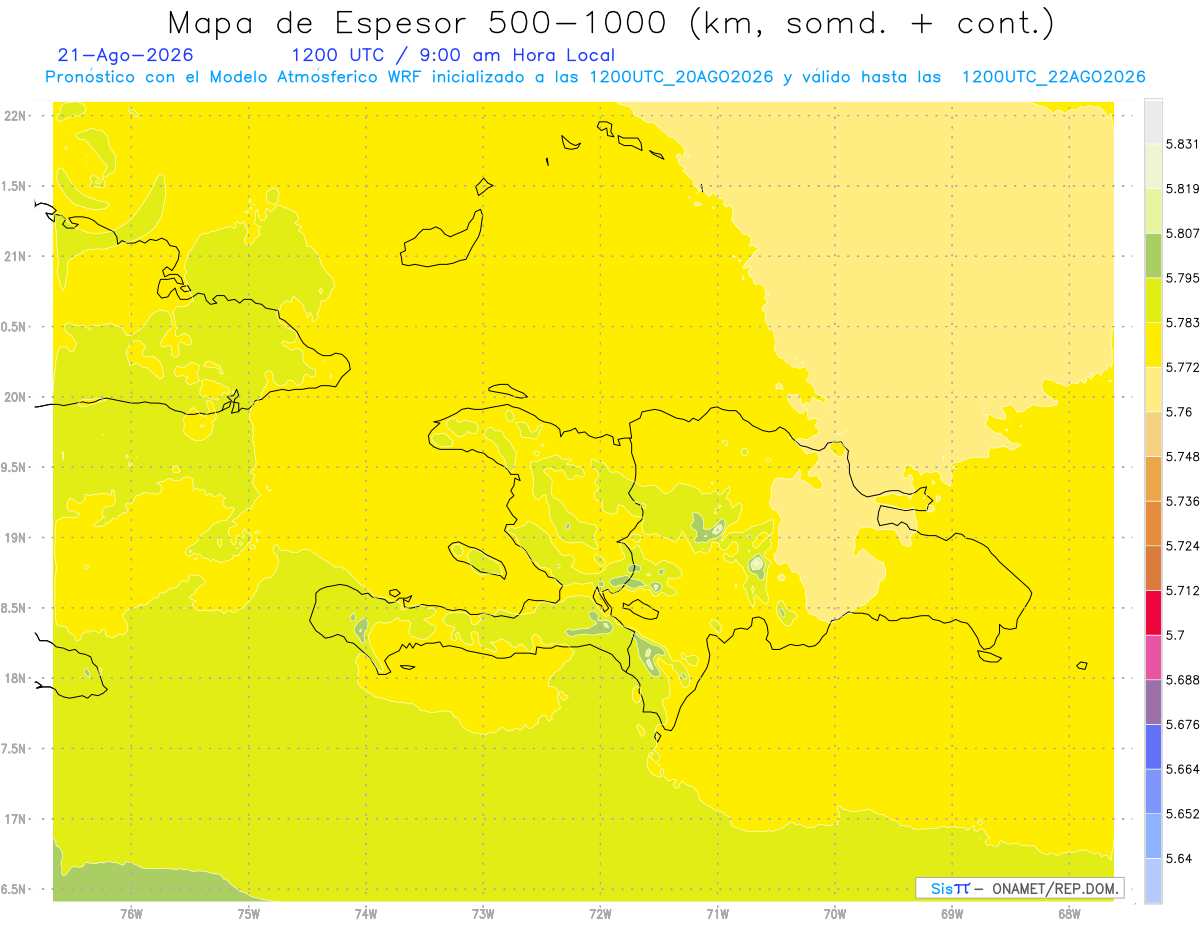The height and width of the screenshot is (927, 1200).
Task: Click the 5.772 value on the color scale
Action: click(x=1182, y=367)
